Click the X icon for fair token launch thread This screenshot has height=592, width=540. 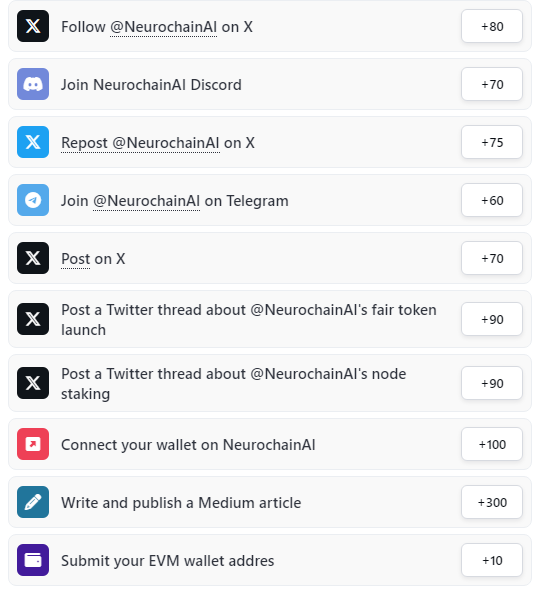(x=33, y=319)
